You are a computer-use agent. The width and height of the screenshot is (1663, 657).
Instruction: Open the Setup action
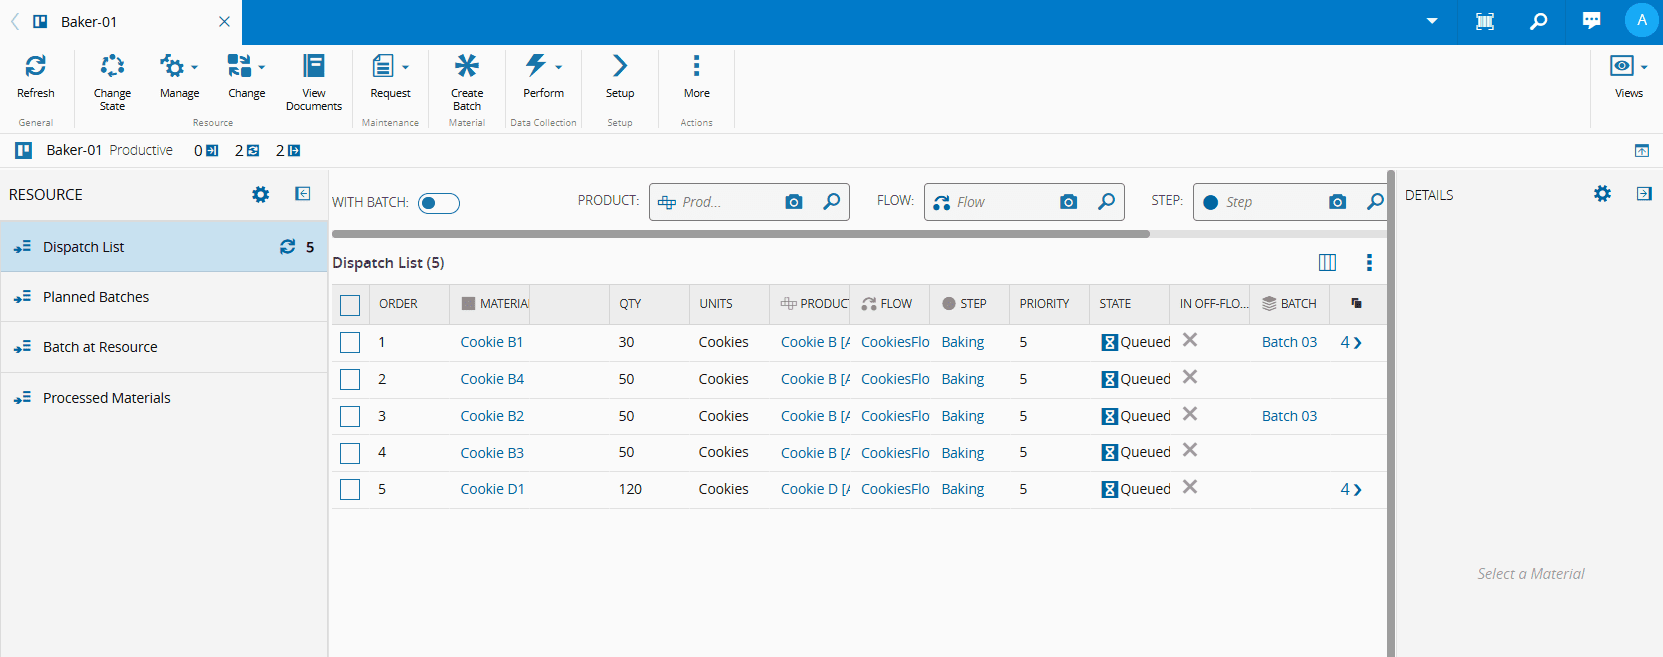pyautogui.click(x=620, y=67)
